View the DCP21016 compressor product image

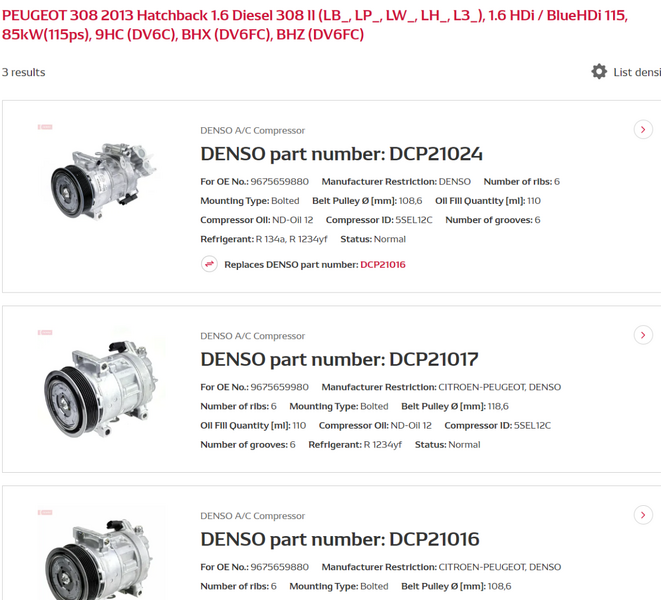(x=99, y=558)
